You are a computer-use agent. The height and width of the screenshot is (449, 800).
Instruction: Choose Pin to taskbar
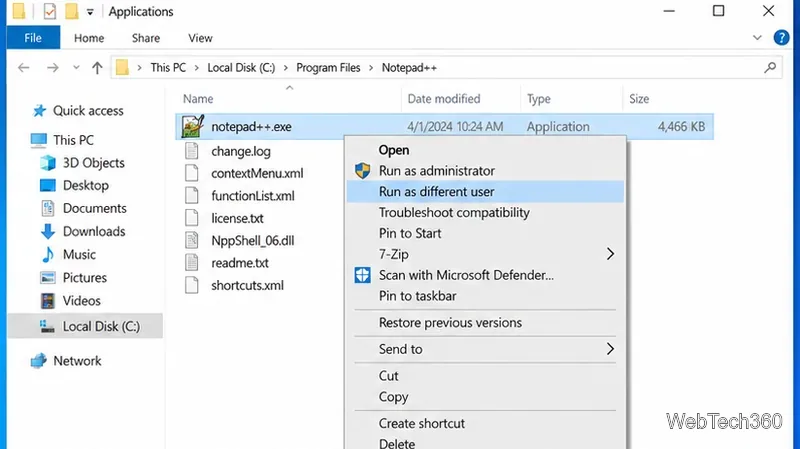pos(485,296)
